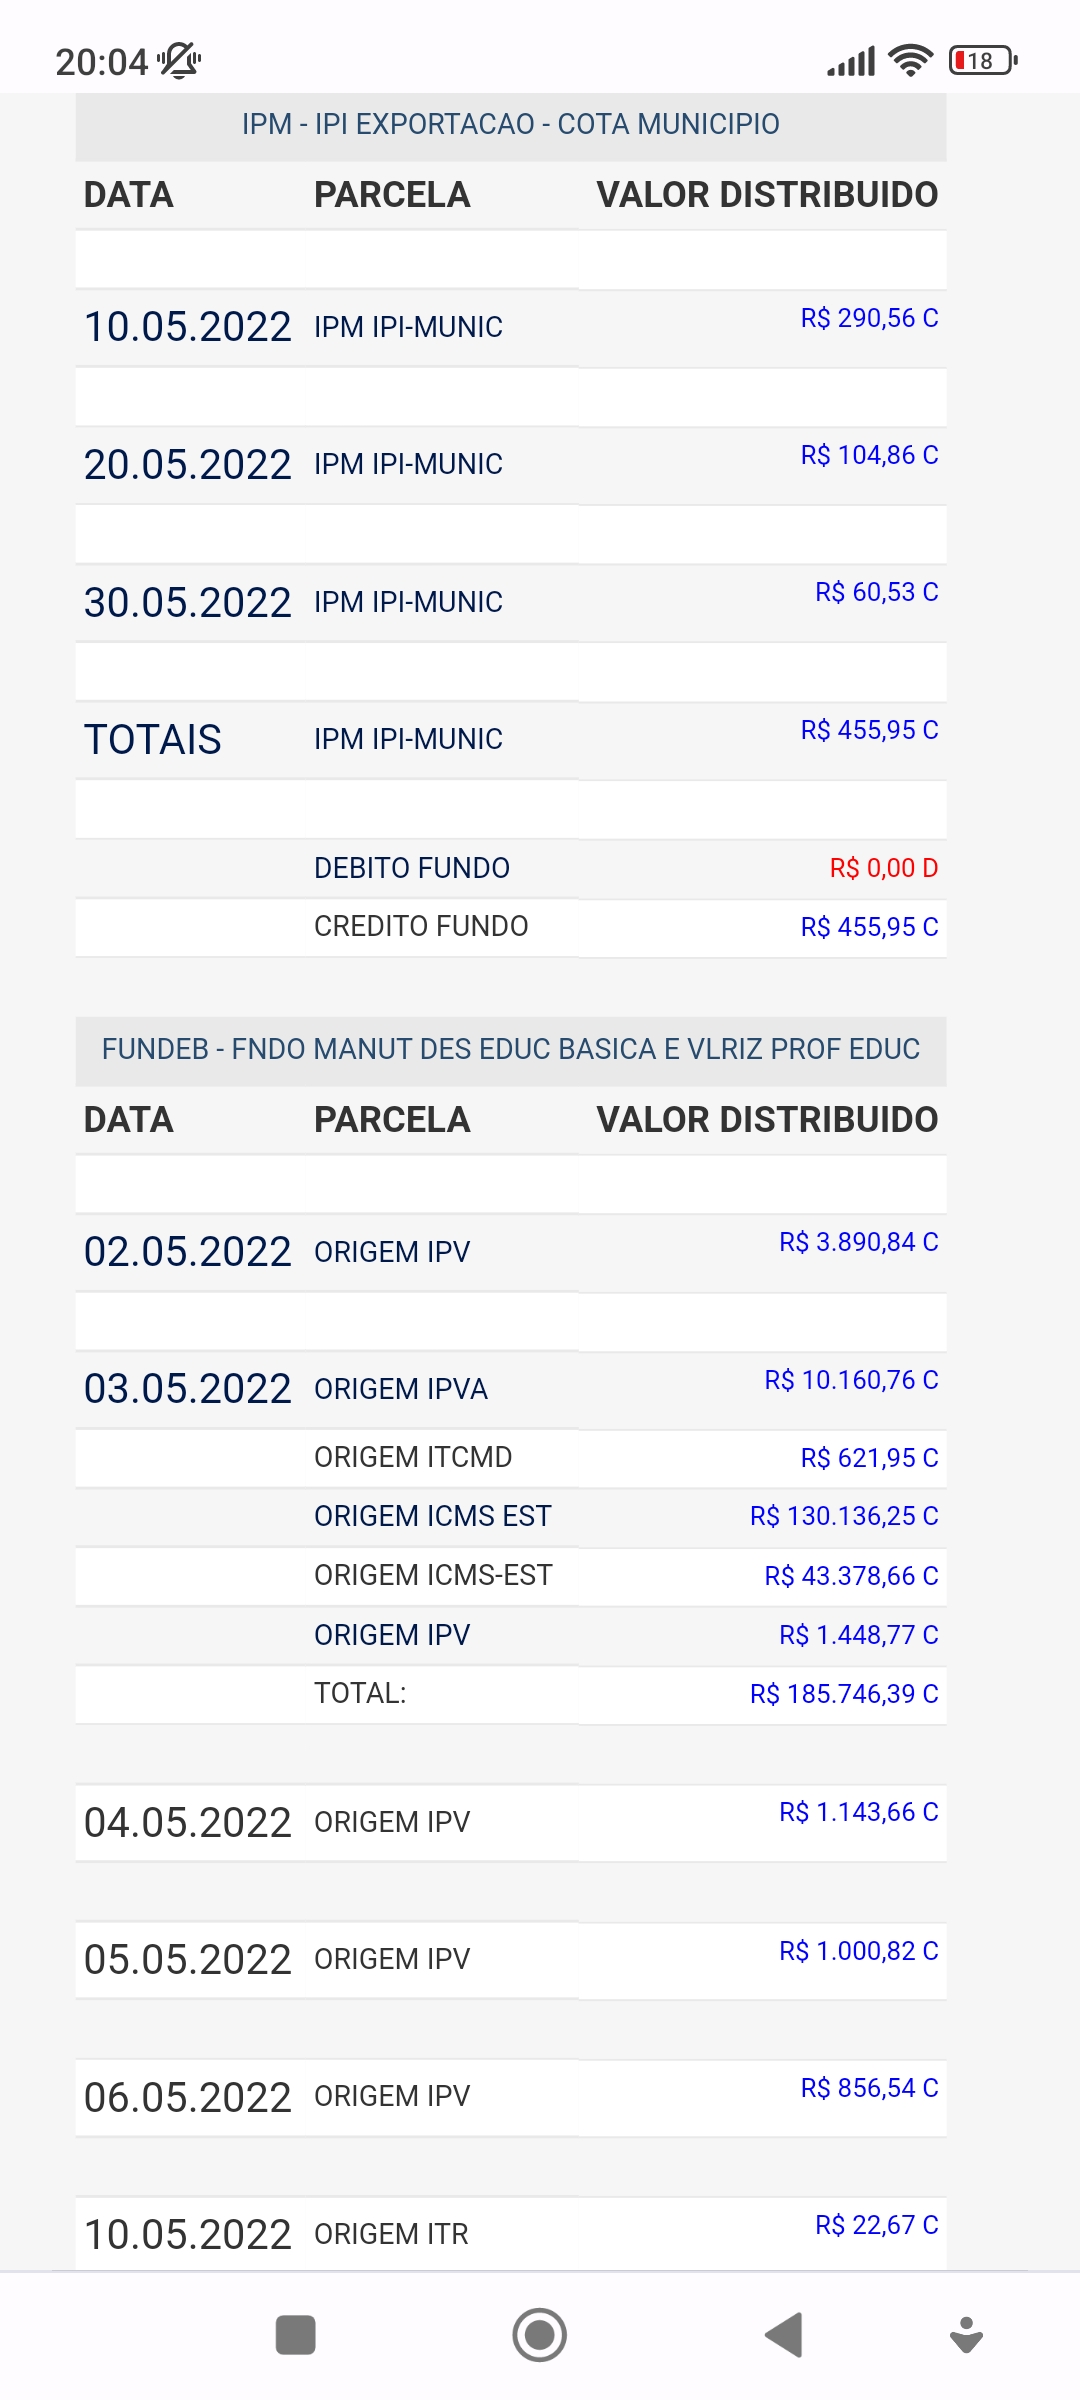Tap the accessibility shortcut person icon

(966, 2335)
